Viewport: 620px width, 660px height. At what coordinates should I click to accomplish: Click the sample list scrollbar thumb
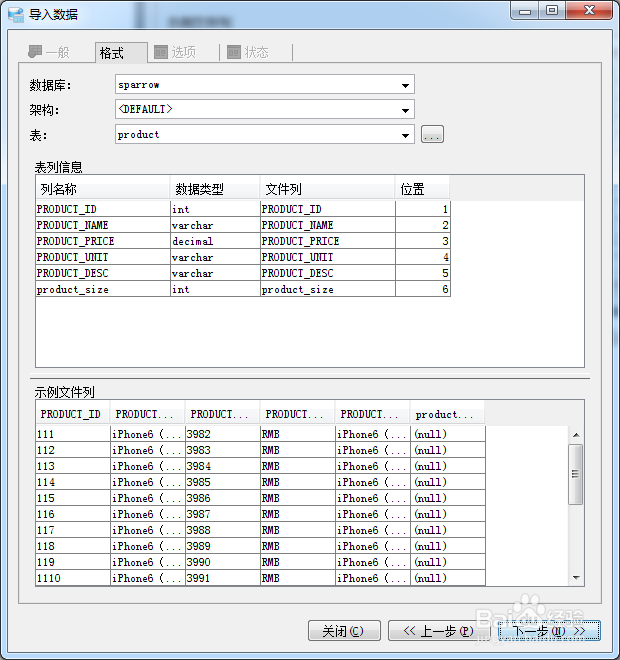(576, 474)
